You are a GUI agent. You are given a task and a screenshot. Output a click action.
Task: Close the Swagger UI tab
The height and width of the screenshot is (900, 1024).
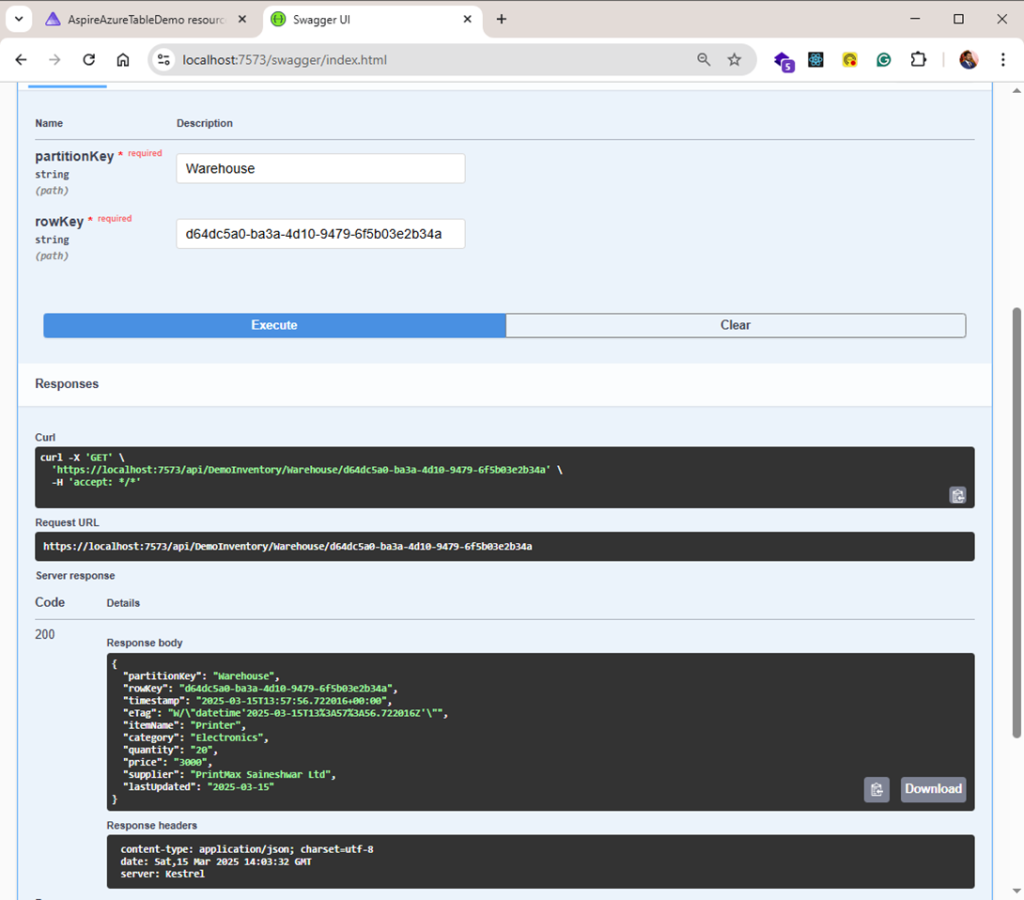pyautogui.click(x=467, y=19)
